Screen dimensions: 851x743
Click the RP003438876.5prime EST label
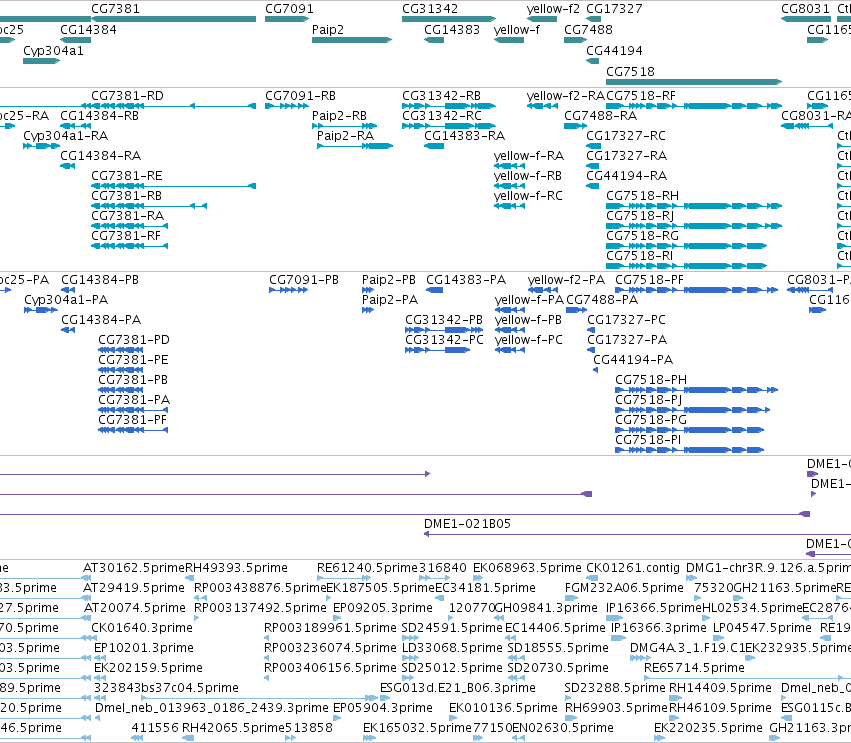tap(260, 588)
